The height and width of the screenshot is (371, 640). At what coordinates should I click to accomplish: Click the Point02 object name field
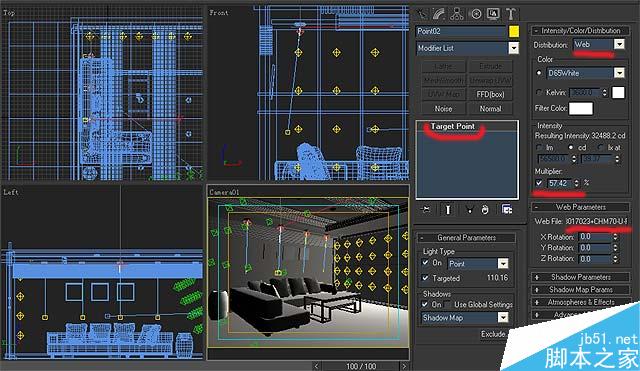coord(461,31)
